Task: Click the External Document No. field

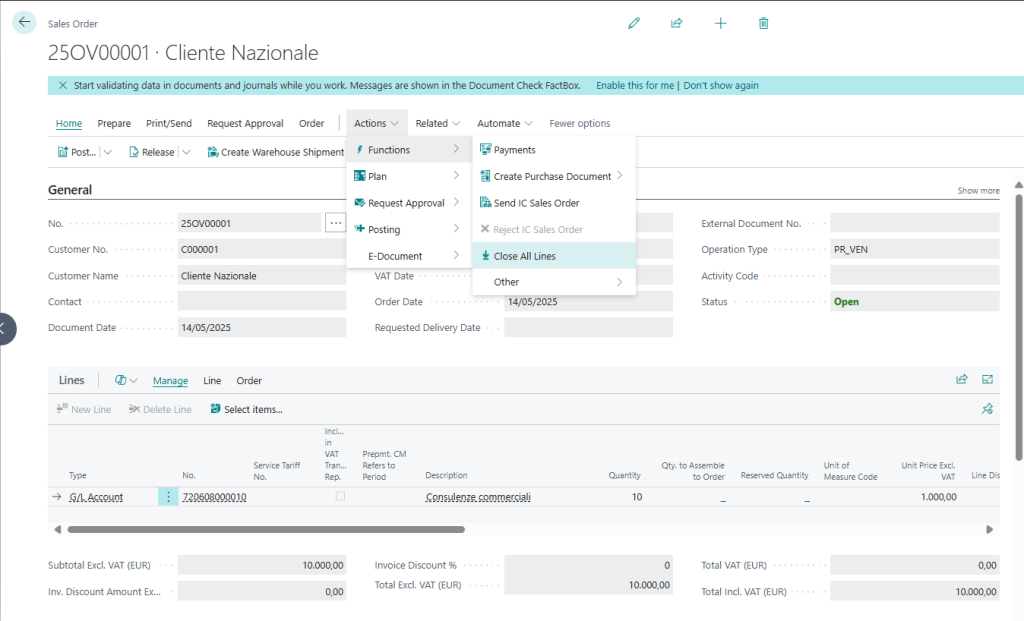Action: 914,223
